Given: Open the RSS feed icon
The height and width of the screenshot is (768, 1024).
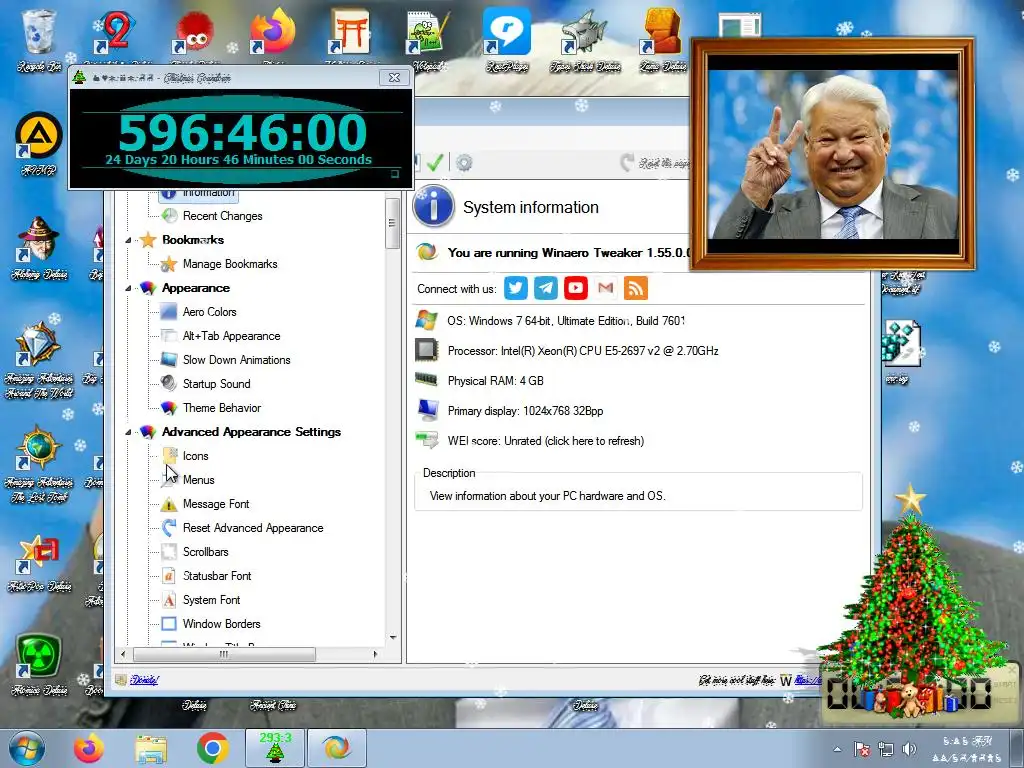Looking at the screenshot, I should click(x=635, y=288).
